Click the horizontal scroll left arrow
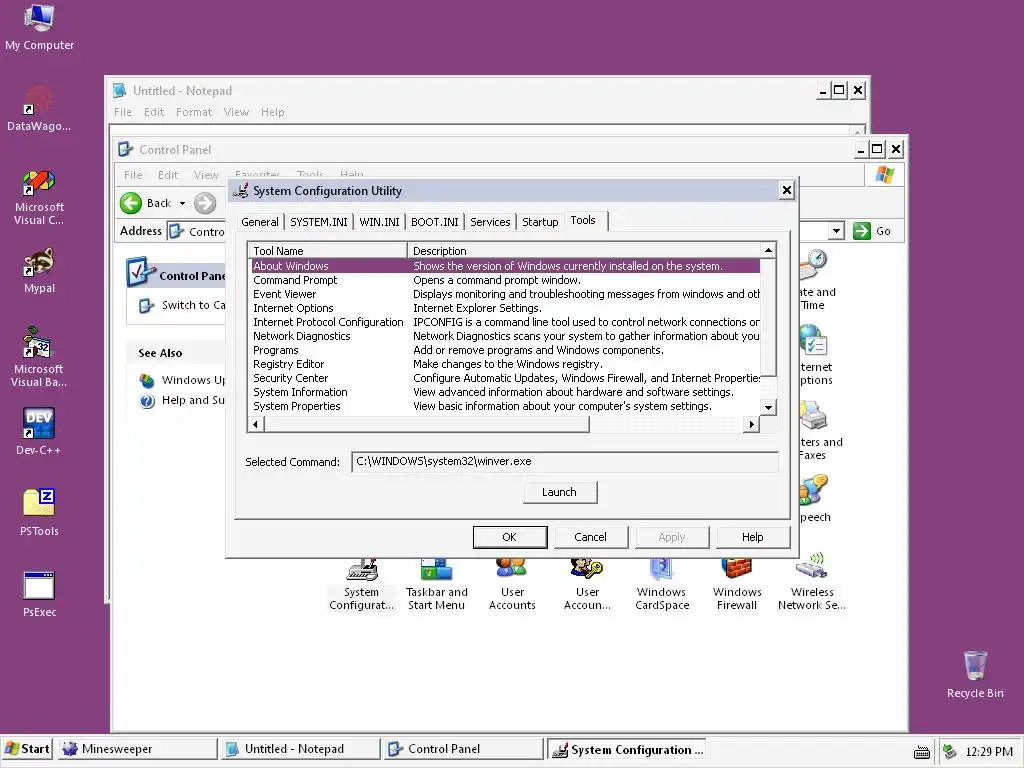 click(255, 424)
